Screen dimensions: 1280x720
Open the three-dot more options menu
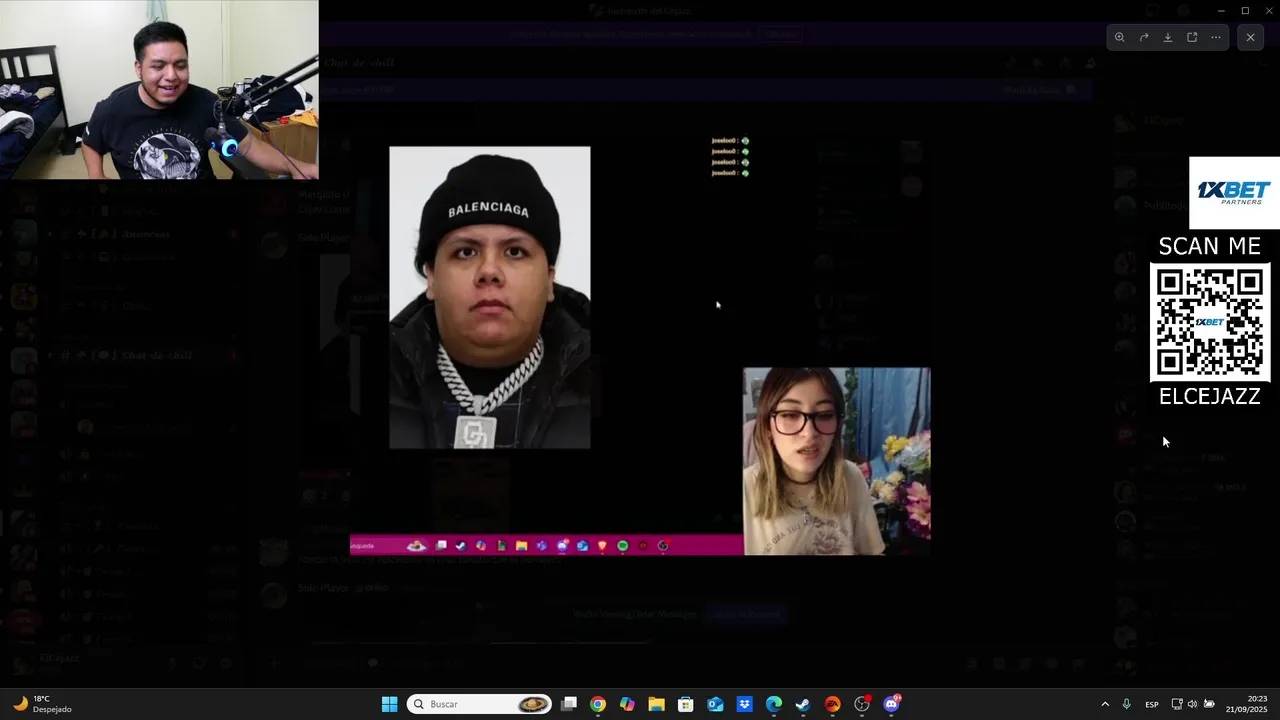point(1216,37)
